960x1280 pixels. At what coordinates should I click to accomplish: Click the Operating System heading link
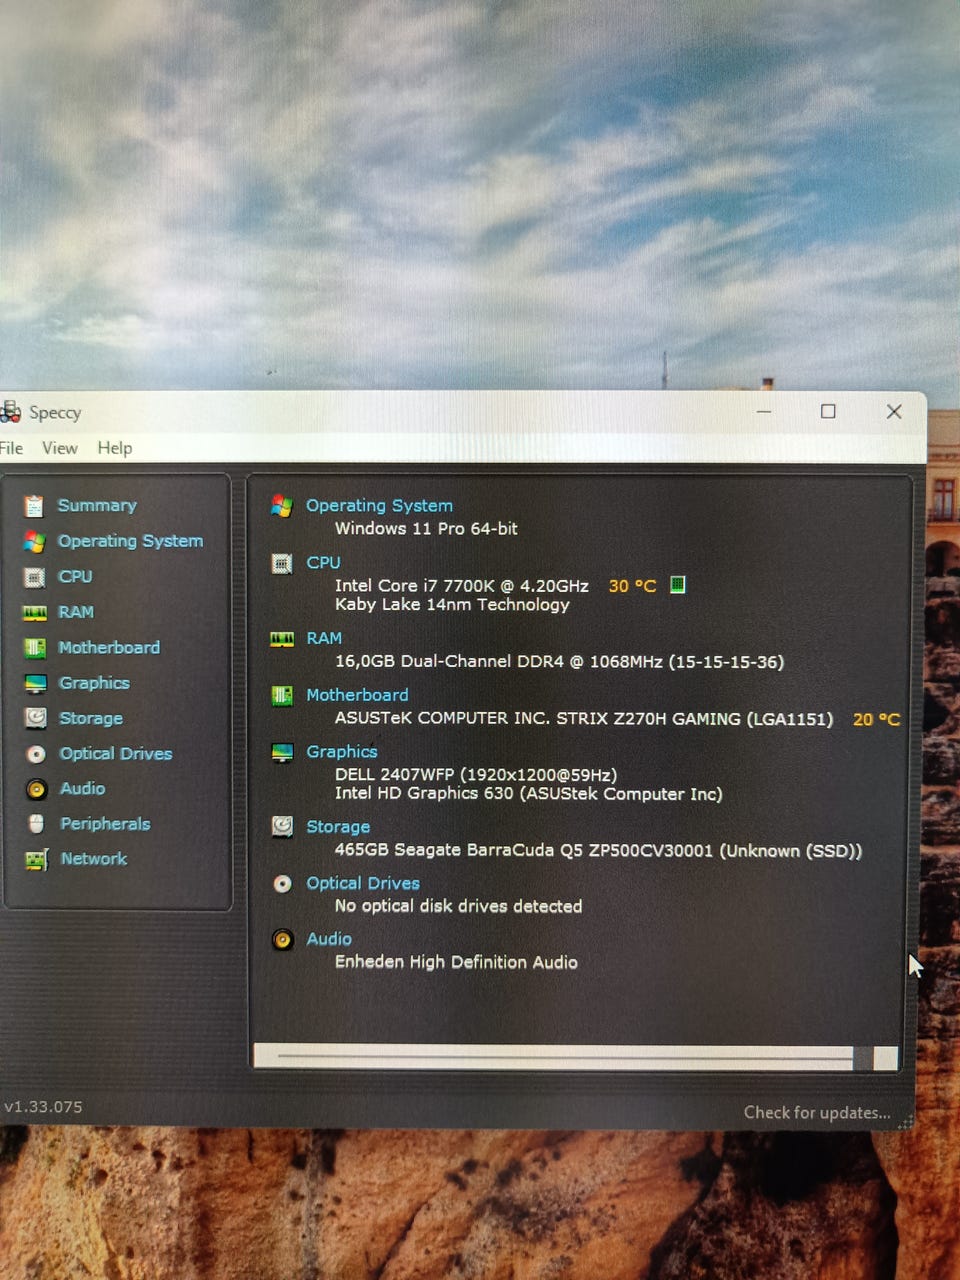click(379, 506)
